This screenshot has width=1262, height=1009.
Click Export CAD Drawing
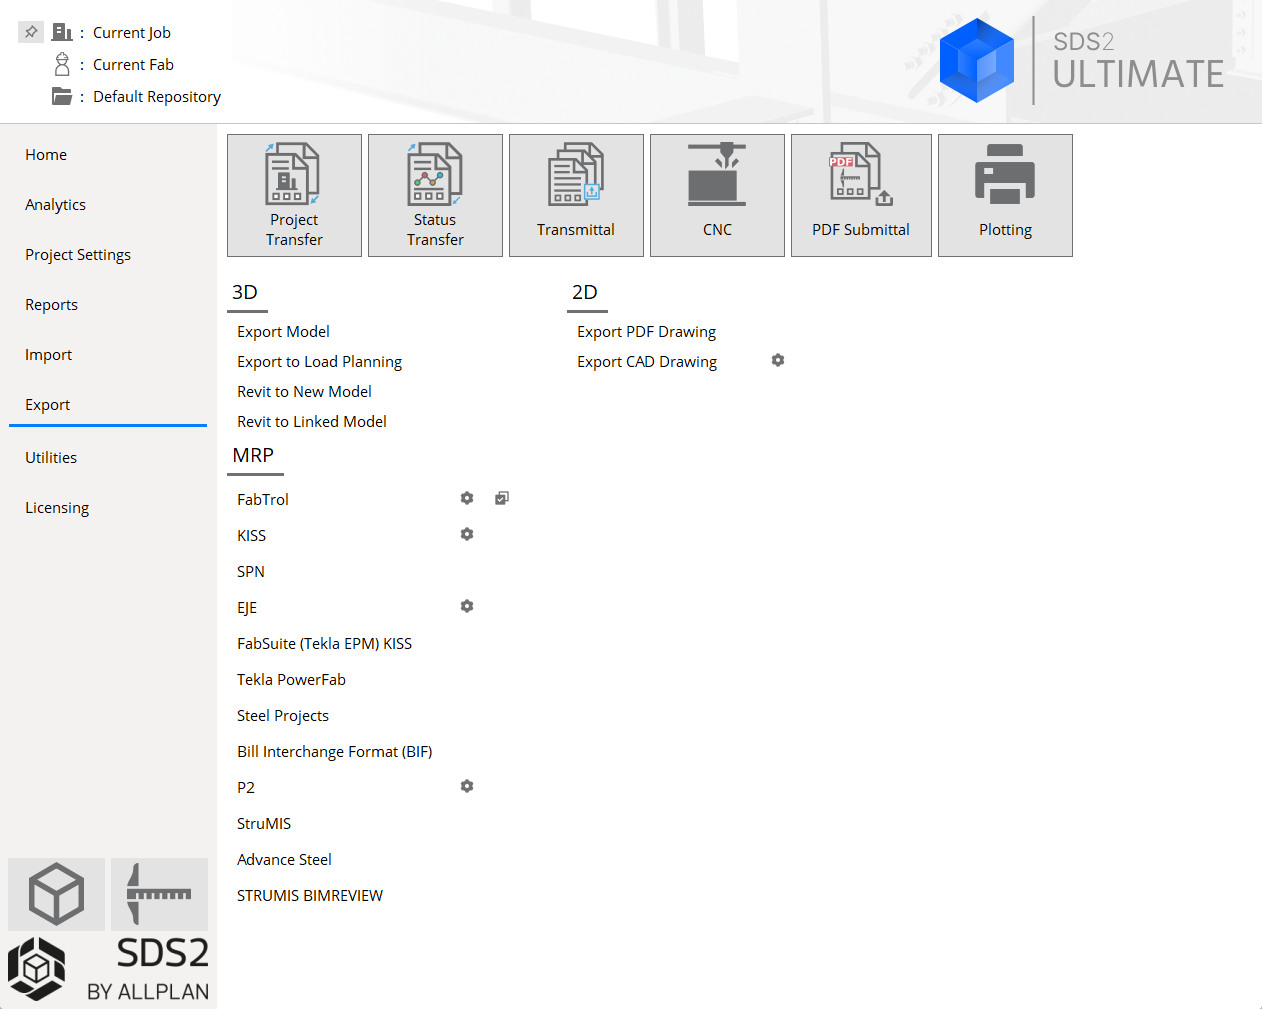coord(647,362)
